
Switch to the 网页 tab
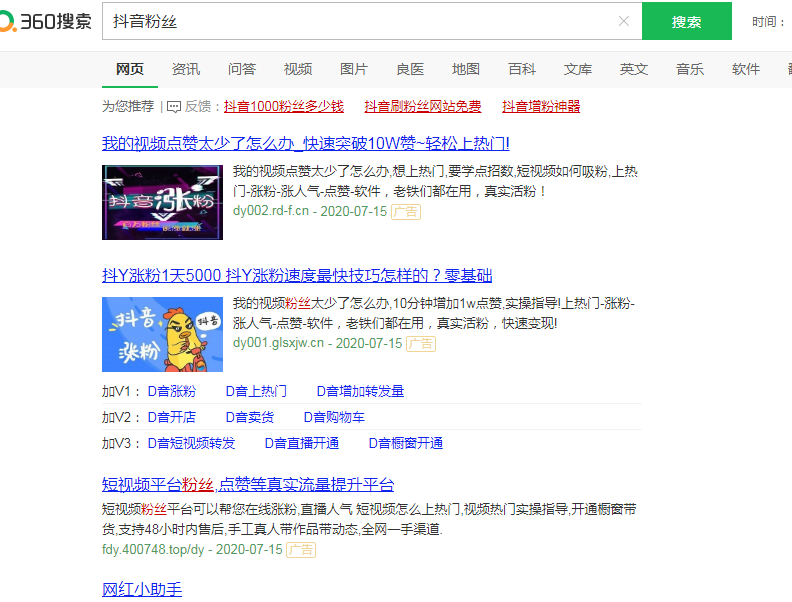tap(130, 69)
